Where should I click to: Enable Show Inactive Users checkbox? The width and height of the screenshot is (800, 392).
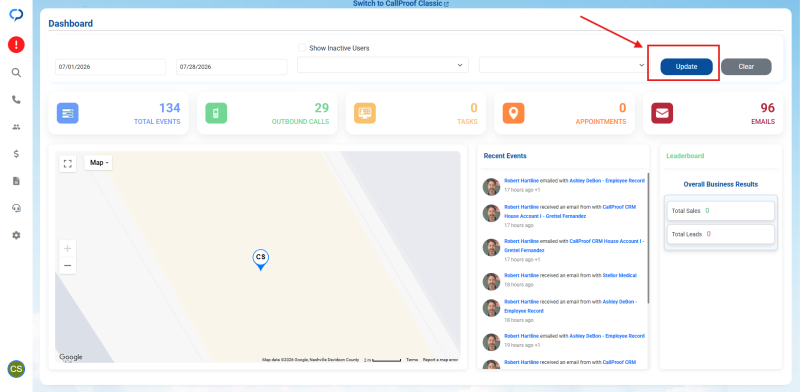click(302, 48)
